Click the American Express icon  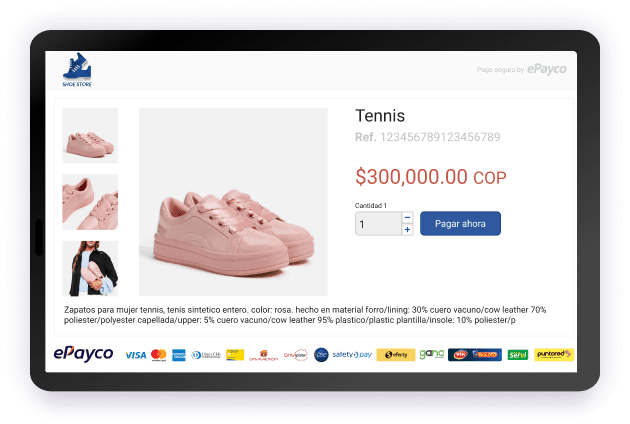[x=179, y=355]
